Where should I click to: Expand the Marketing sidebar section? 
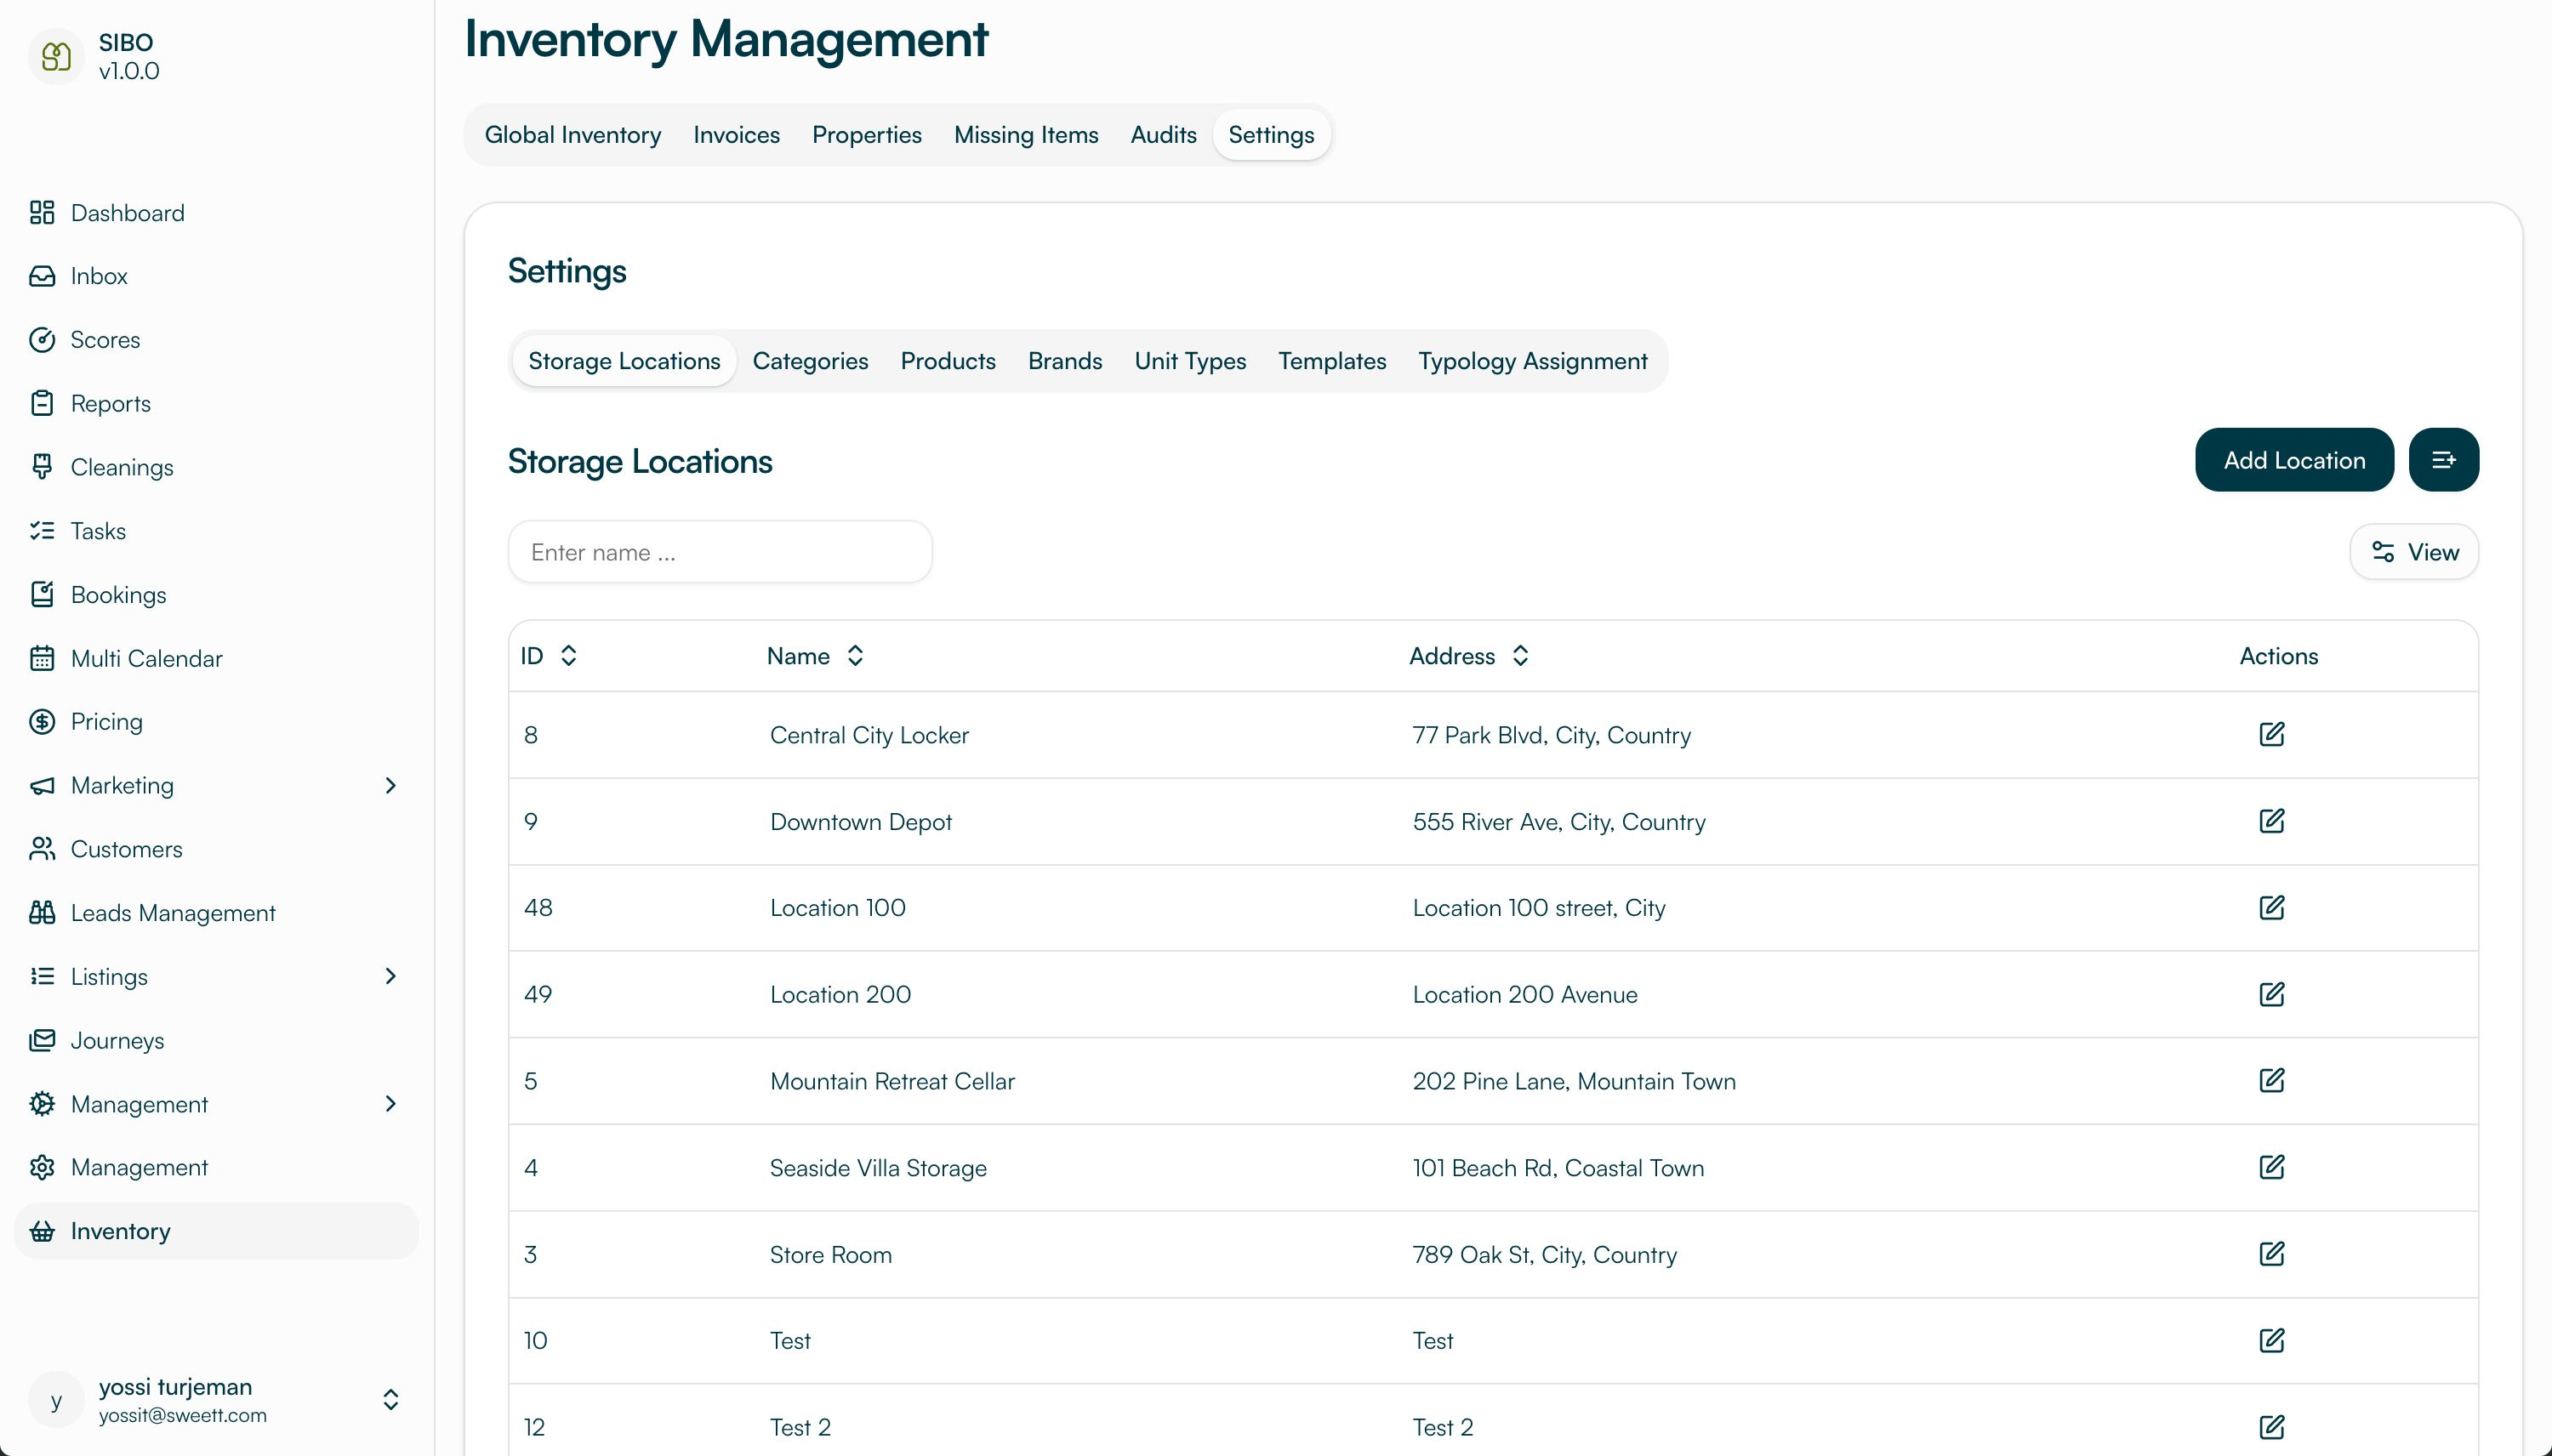coord(390,785)
